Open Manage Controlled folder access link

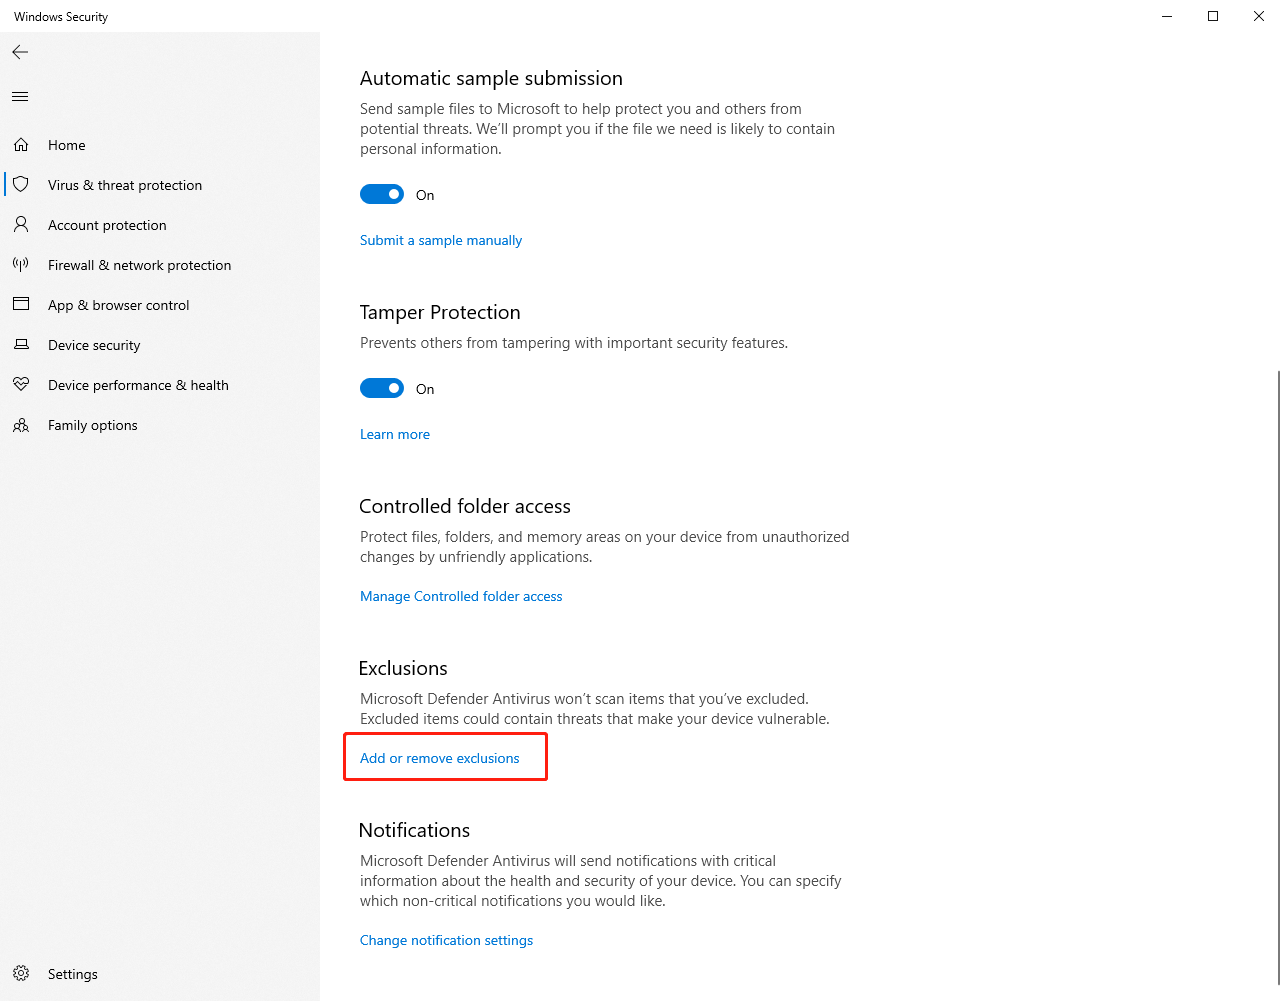pyautogui.click(x=461, y=596)
